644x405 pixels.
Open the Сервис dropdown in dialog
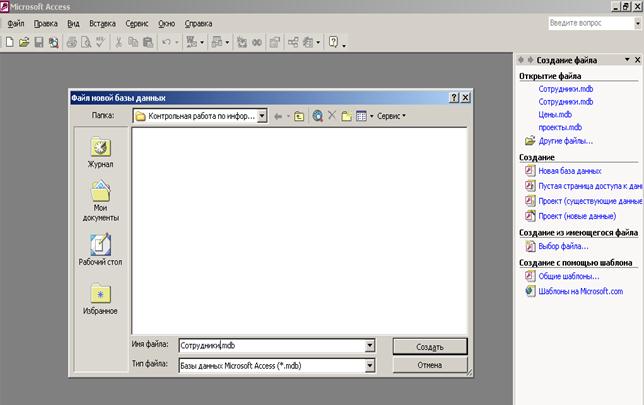pos(391,116)
